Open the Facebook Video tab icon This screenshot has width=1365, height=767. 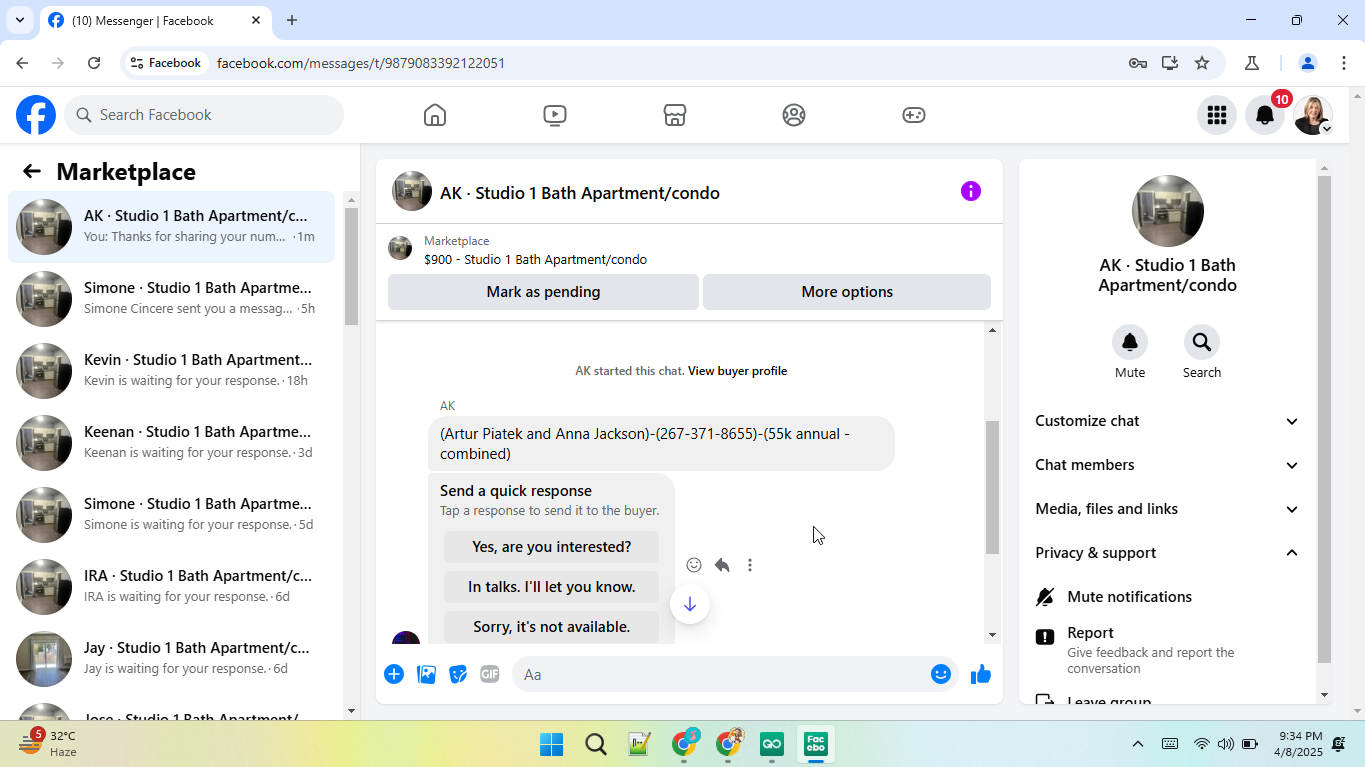(555, 115)
